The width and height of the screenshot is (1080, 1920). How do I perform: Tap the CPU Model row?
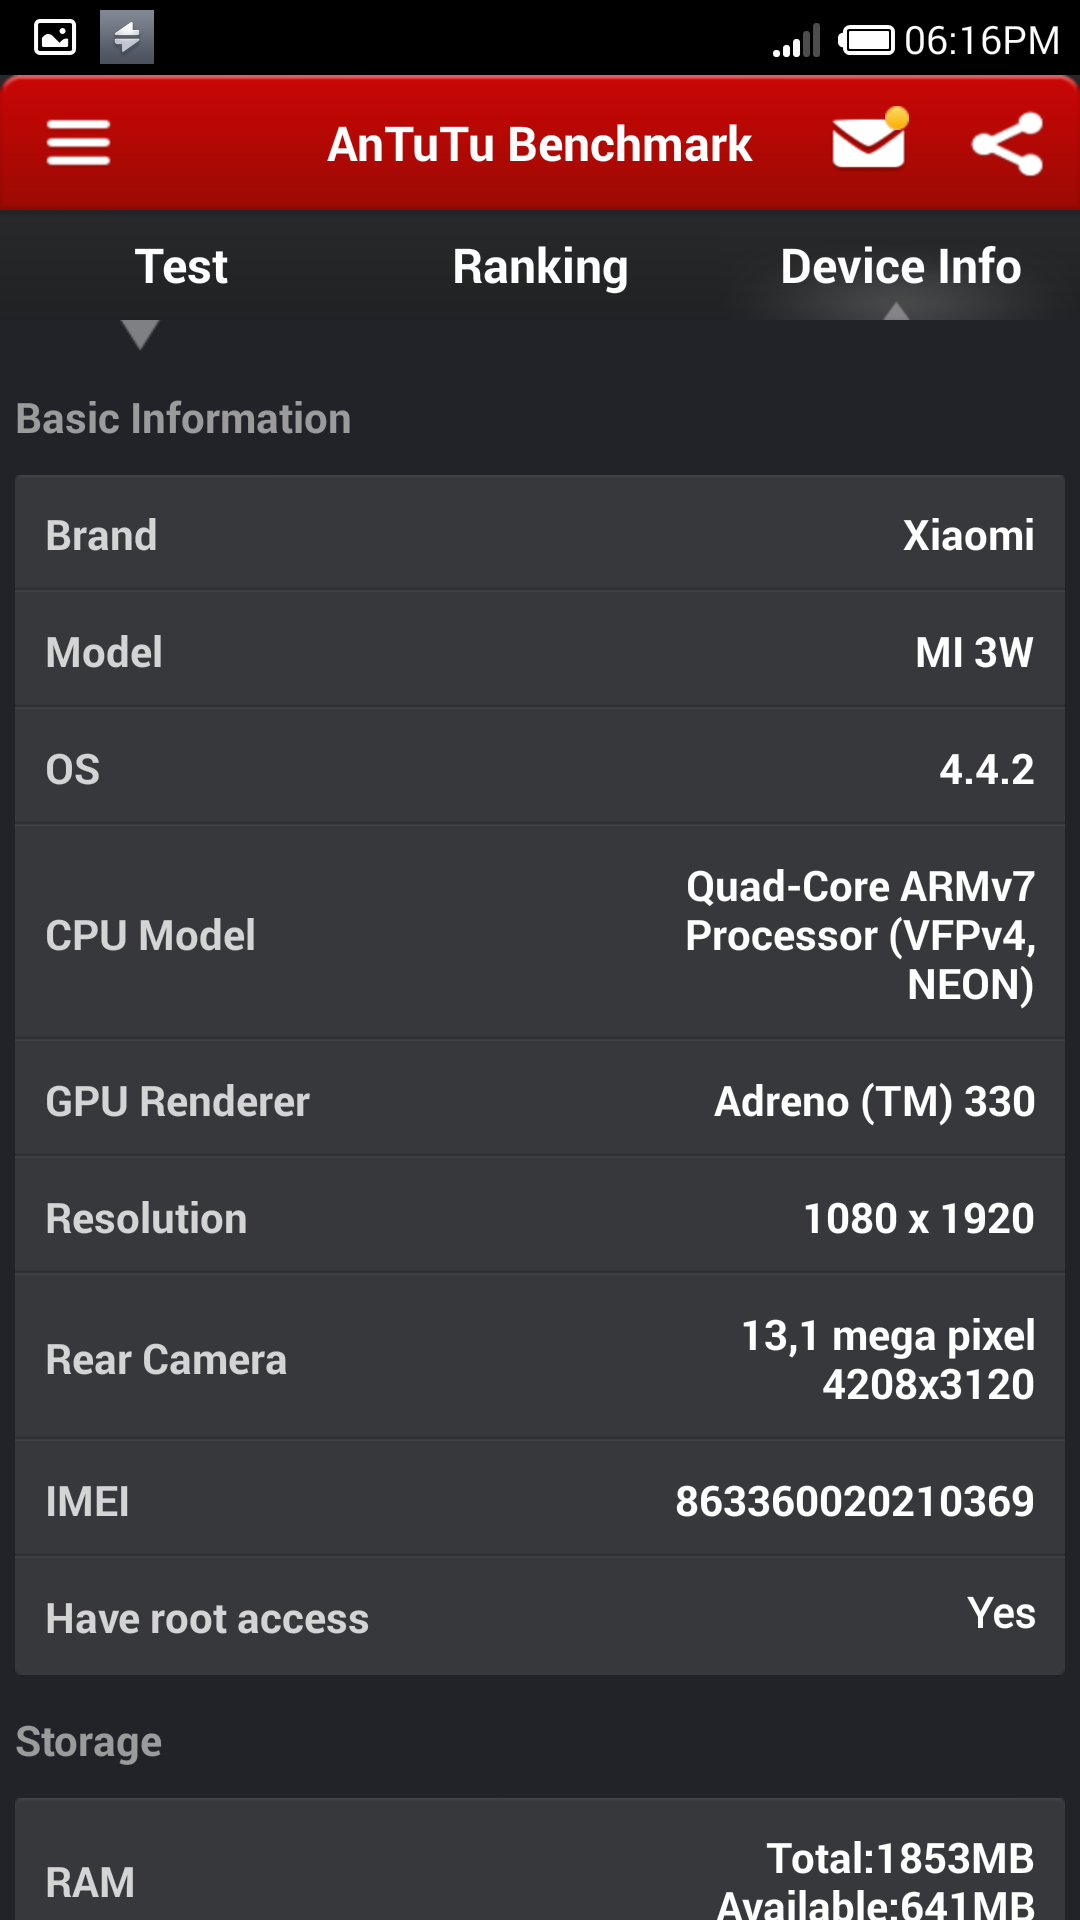tap(540, 935)
